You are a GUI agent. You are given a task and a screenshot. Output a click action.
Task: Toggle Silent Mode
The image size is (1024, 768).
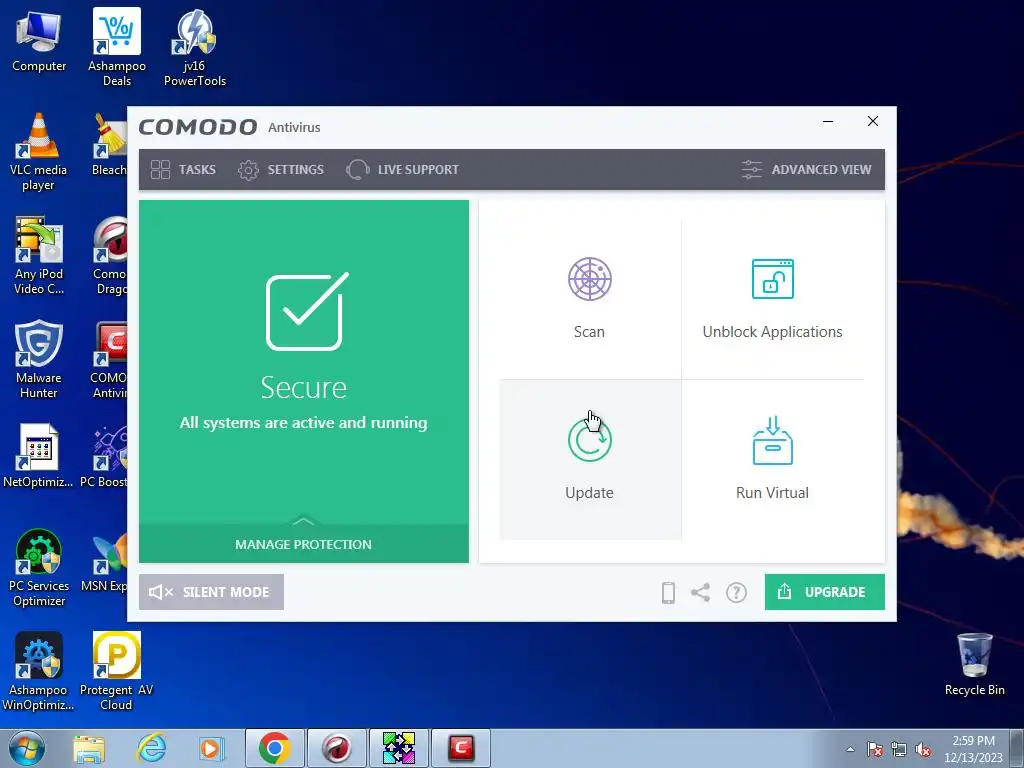[x=211, y=592]
